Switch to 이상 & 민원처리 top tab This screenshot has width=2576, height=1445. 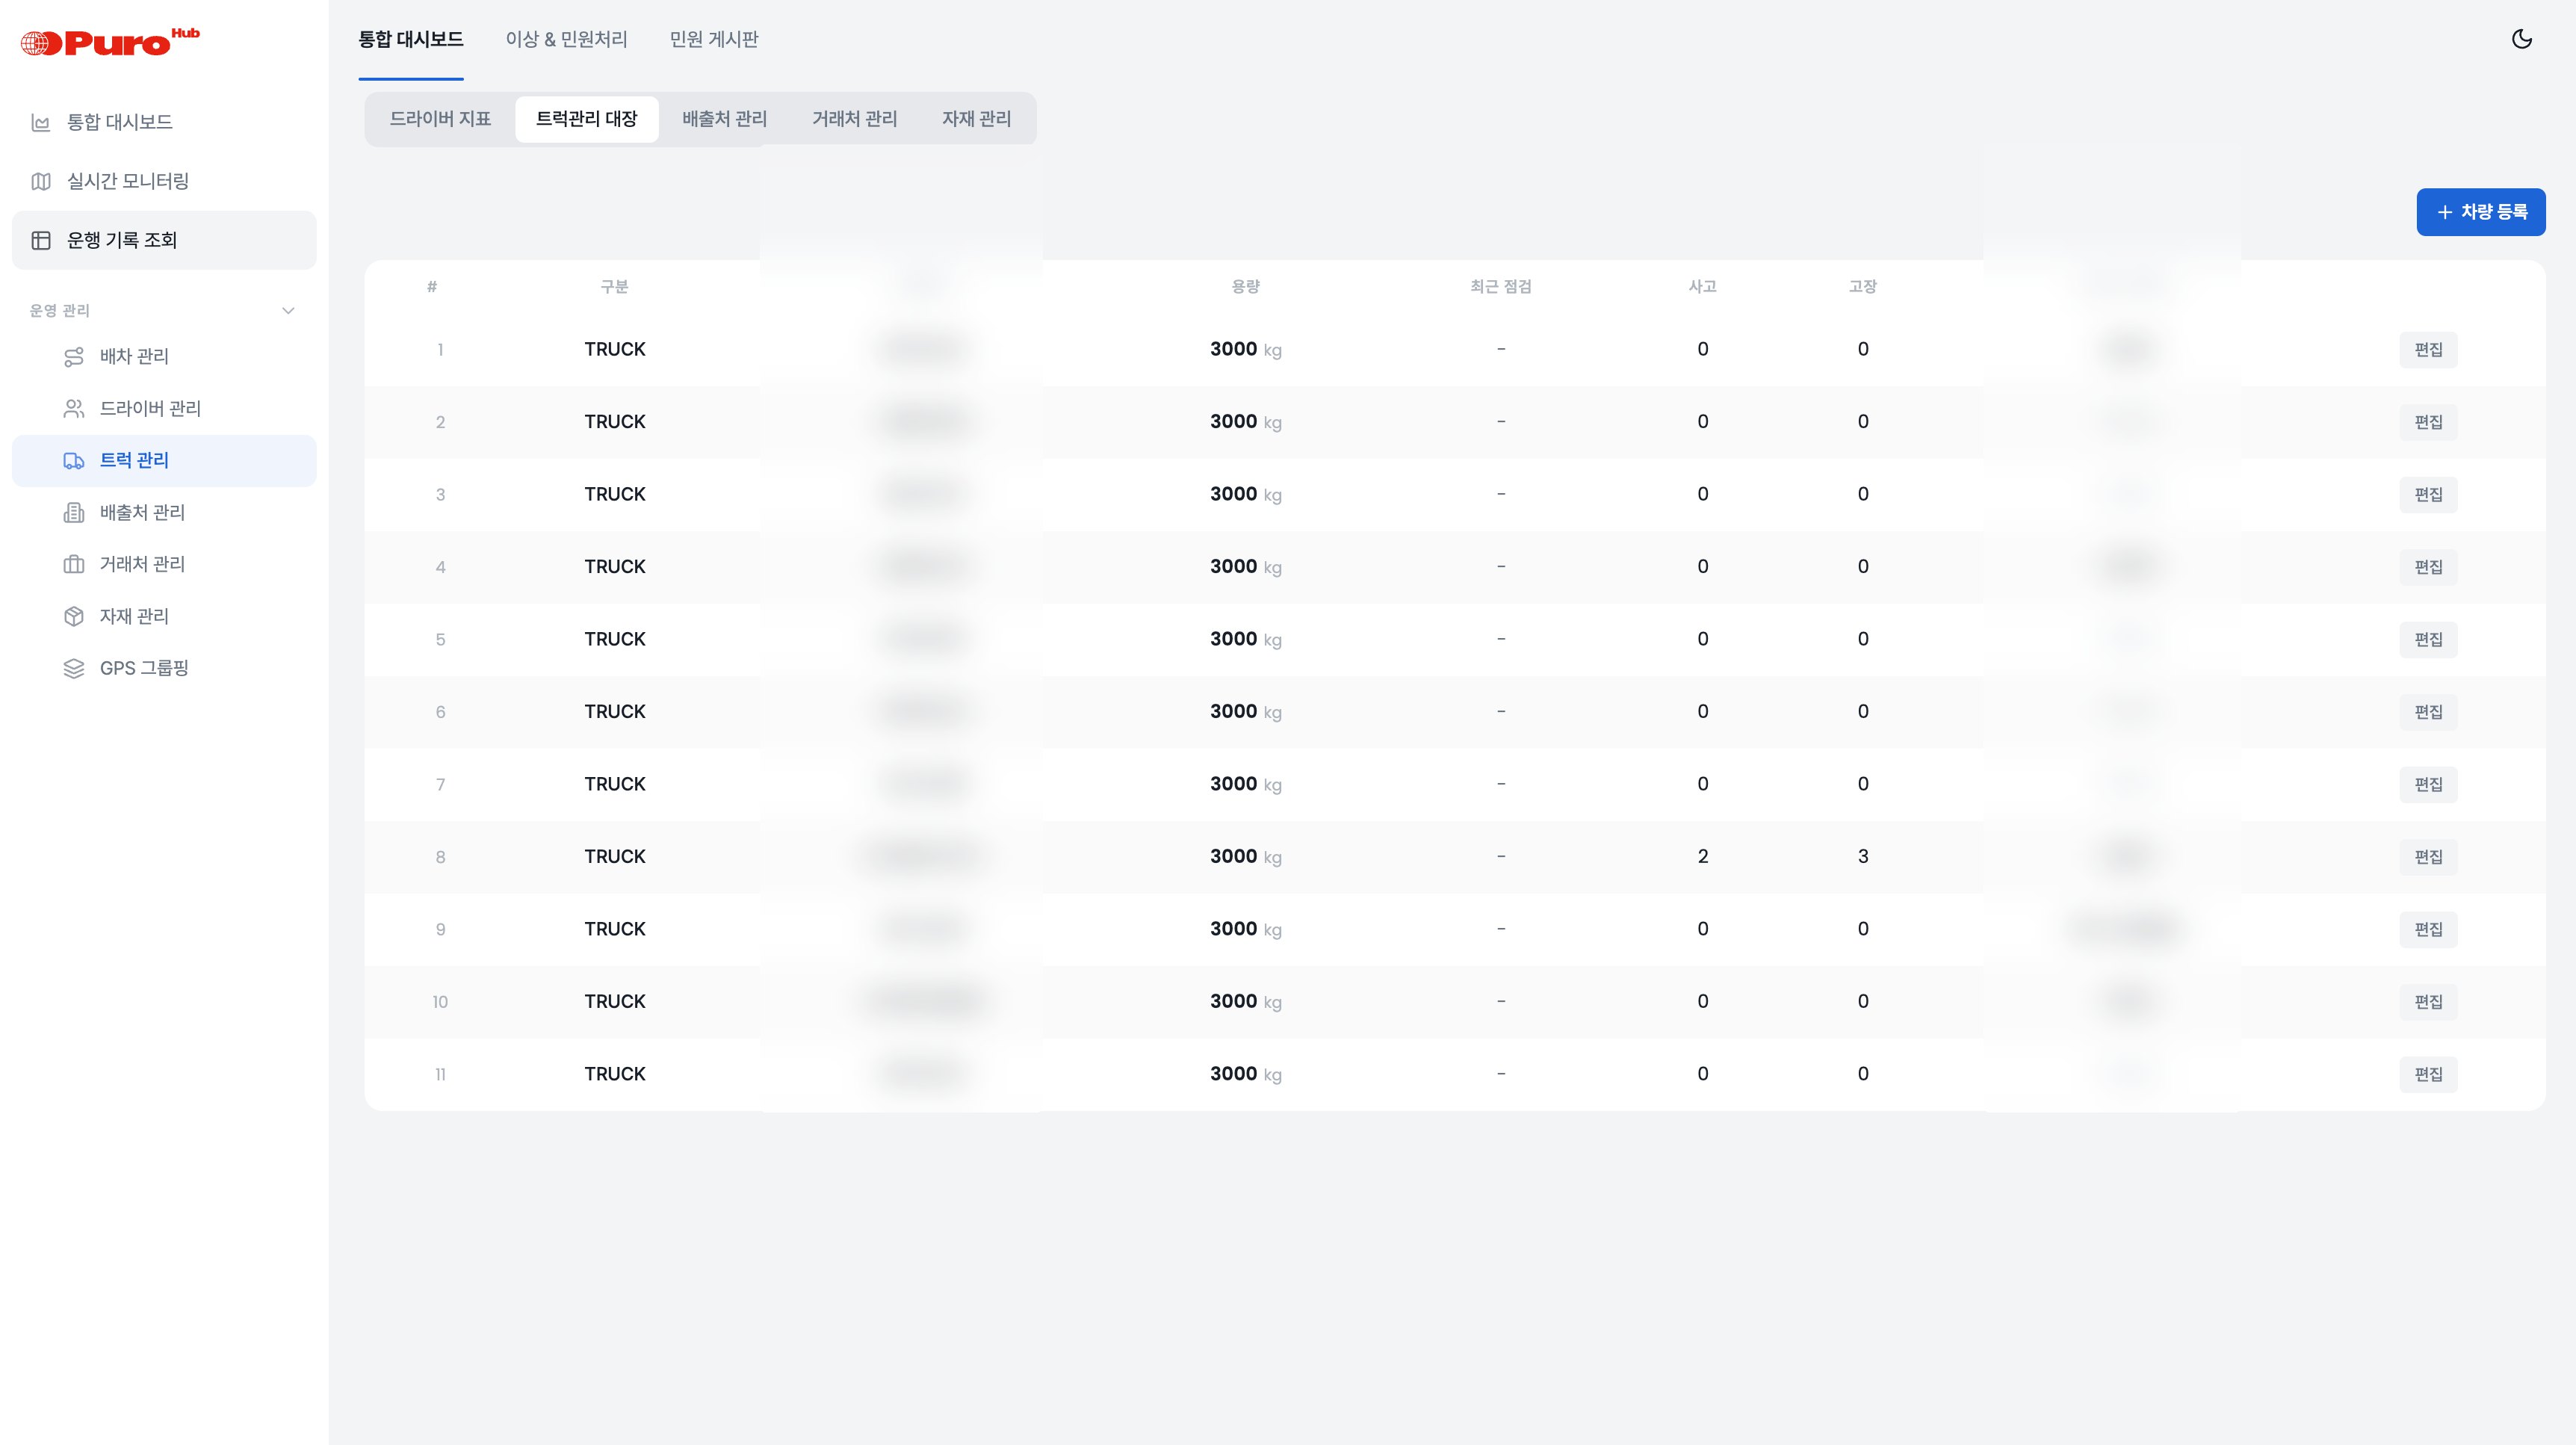pos(566,39)
